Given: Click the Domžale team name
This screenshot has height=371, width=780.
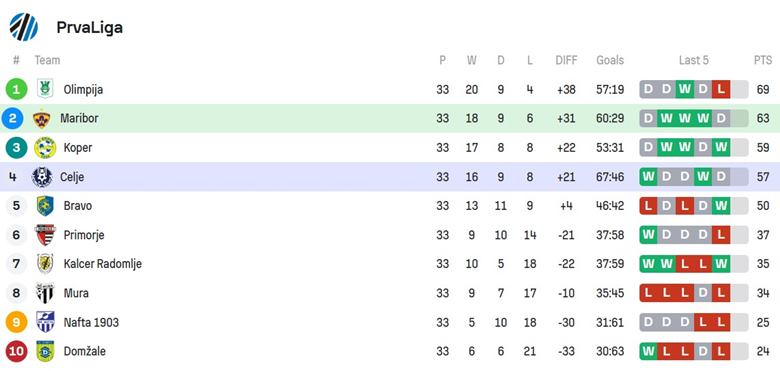Looking at the screenshot, I should click(85, 352).
